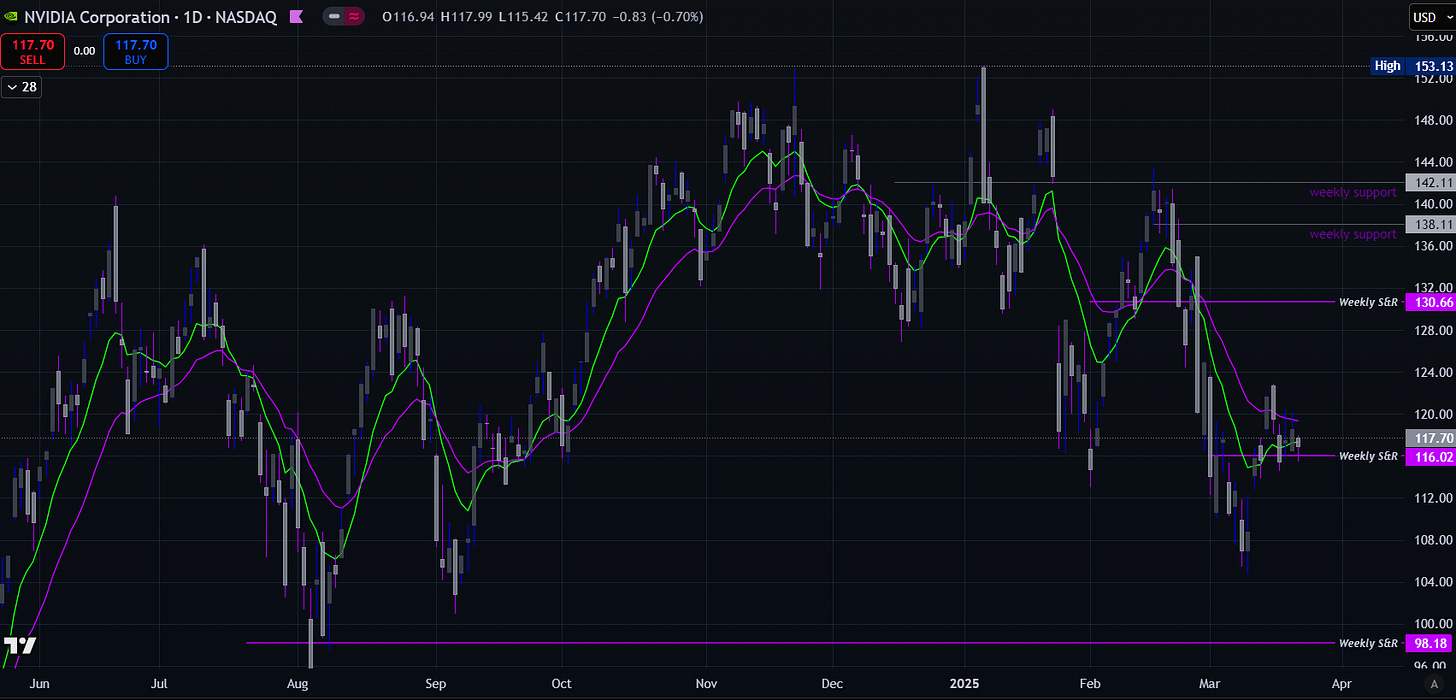Select the 'weekly support' text below 138.11
Screen dimensions: 1456x700
[1353, 234]
